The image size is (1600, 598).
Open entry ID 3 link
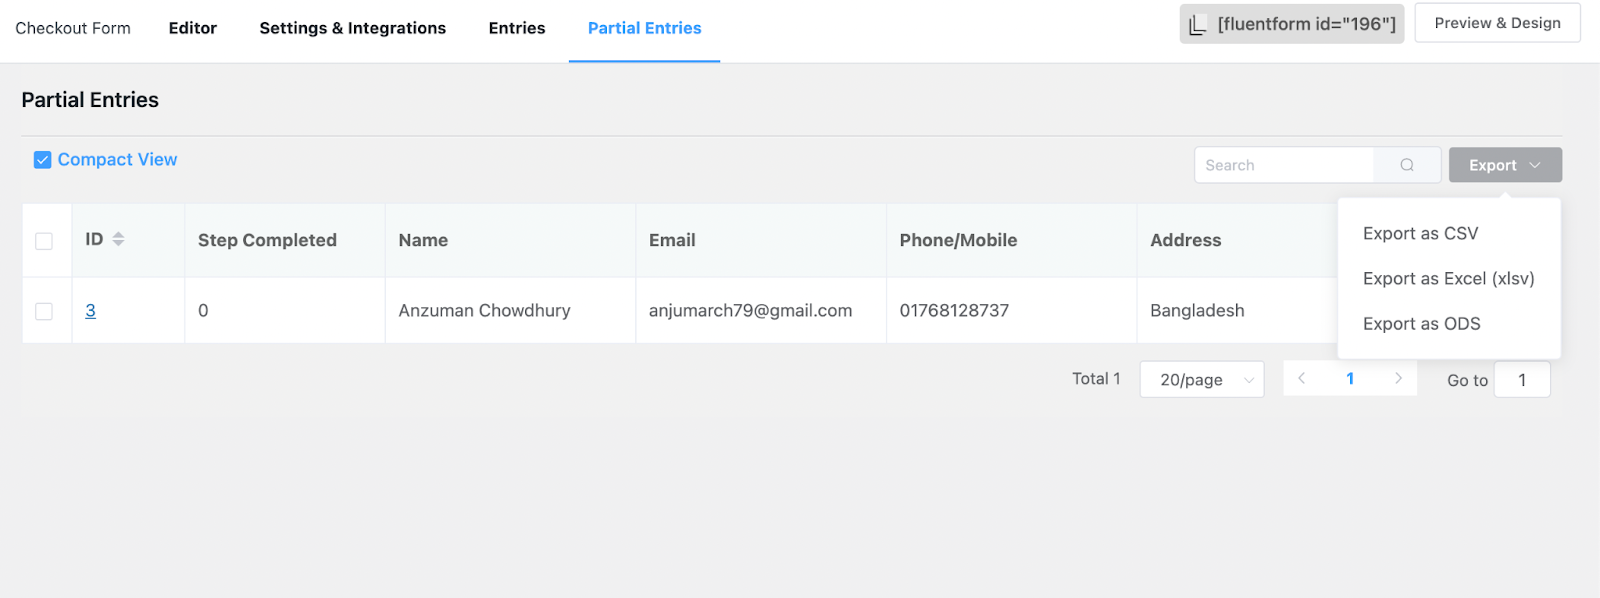[90, 311]
